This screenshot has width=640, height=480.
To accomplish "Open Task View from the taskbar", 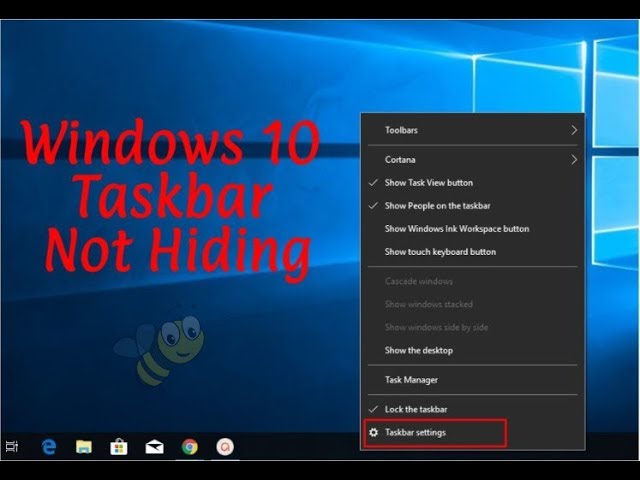I will 12,446.
